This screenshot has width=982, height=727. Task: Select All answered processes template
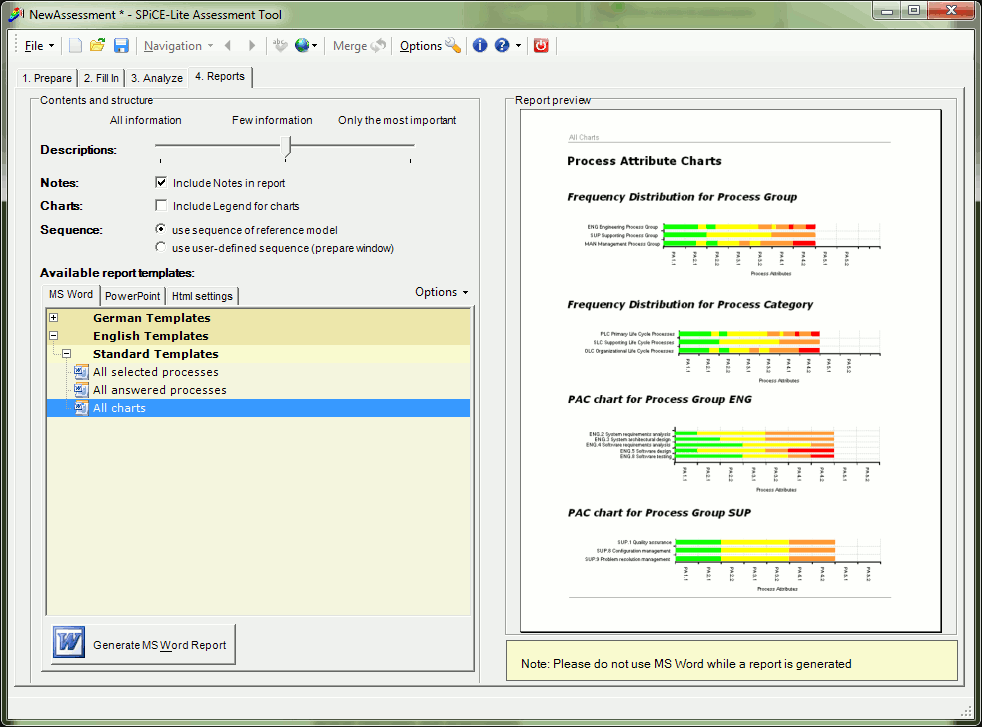(160, 390)
